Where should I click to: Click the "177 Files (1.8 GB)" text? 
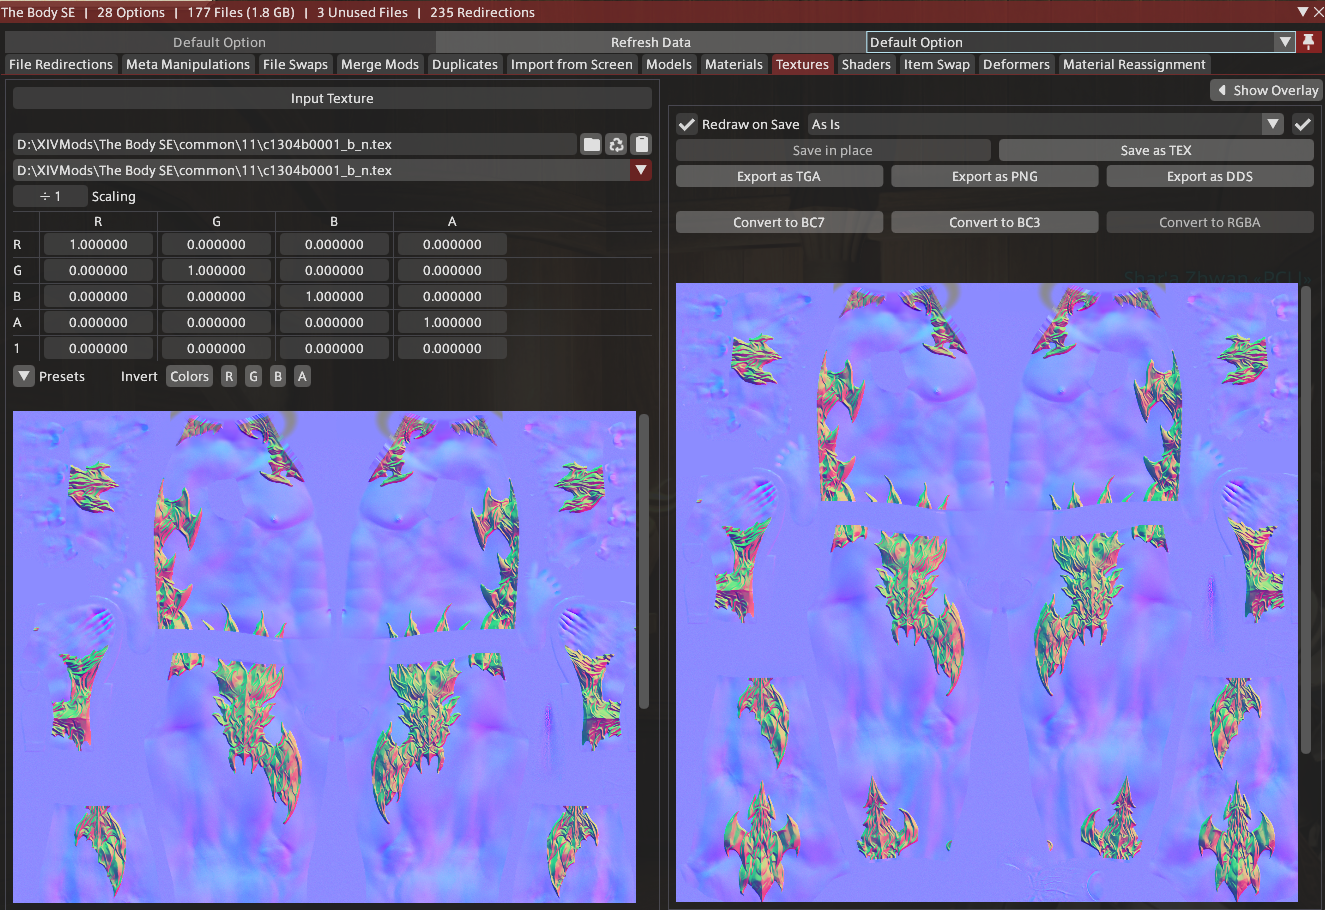(241, 12)
